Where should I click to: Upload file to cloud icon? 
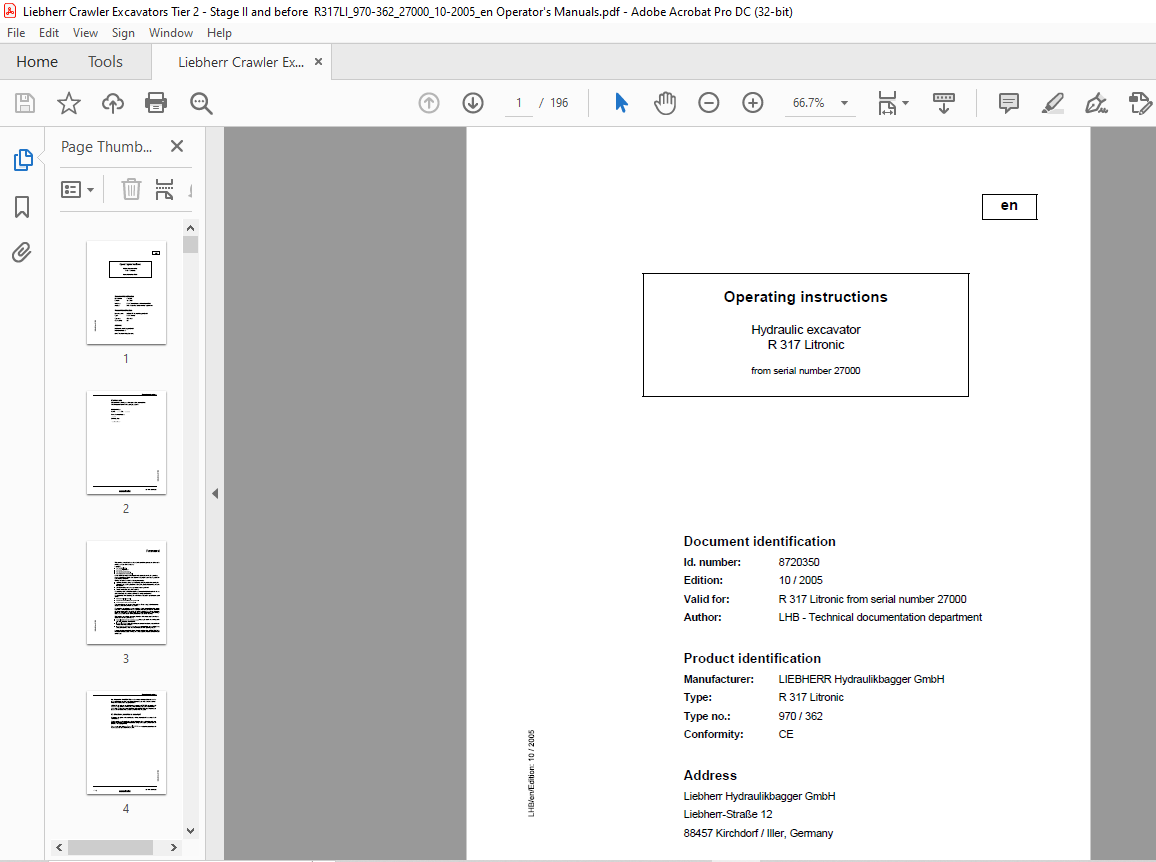113,103
